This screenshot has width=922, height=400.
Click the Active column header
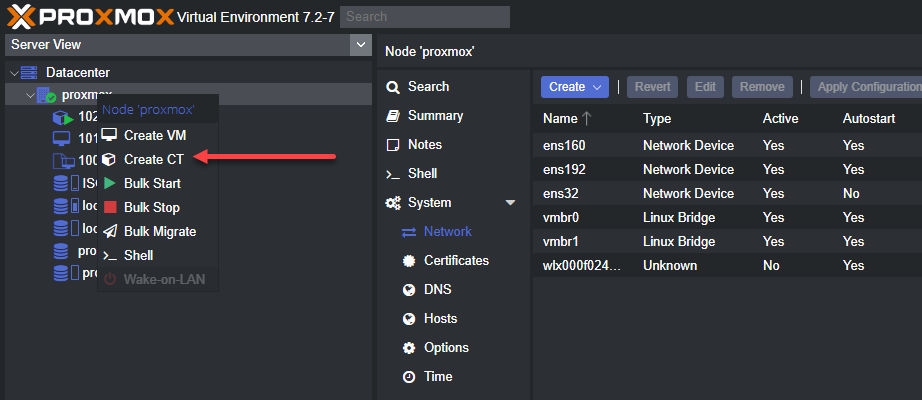(780, 118)
